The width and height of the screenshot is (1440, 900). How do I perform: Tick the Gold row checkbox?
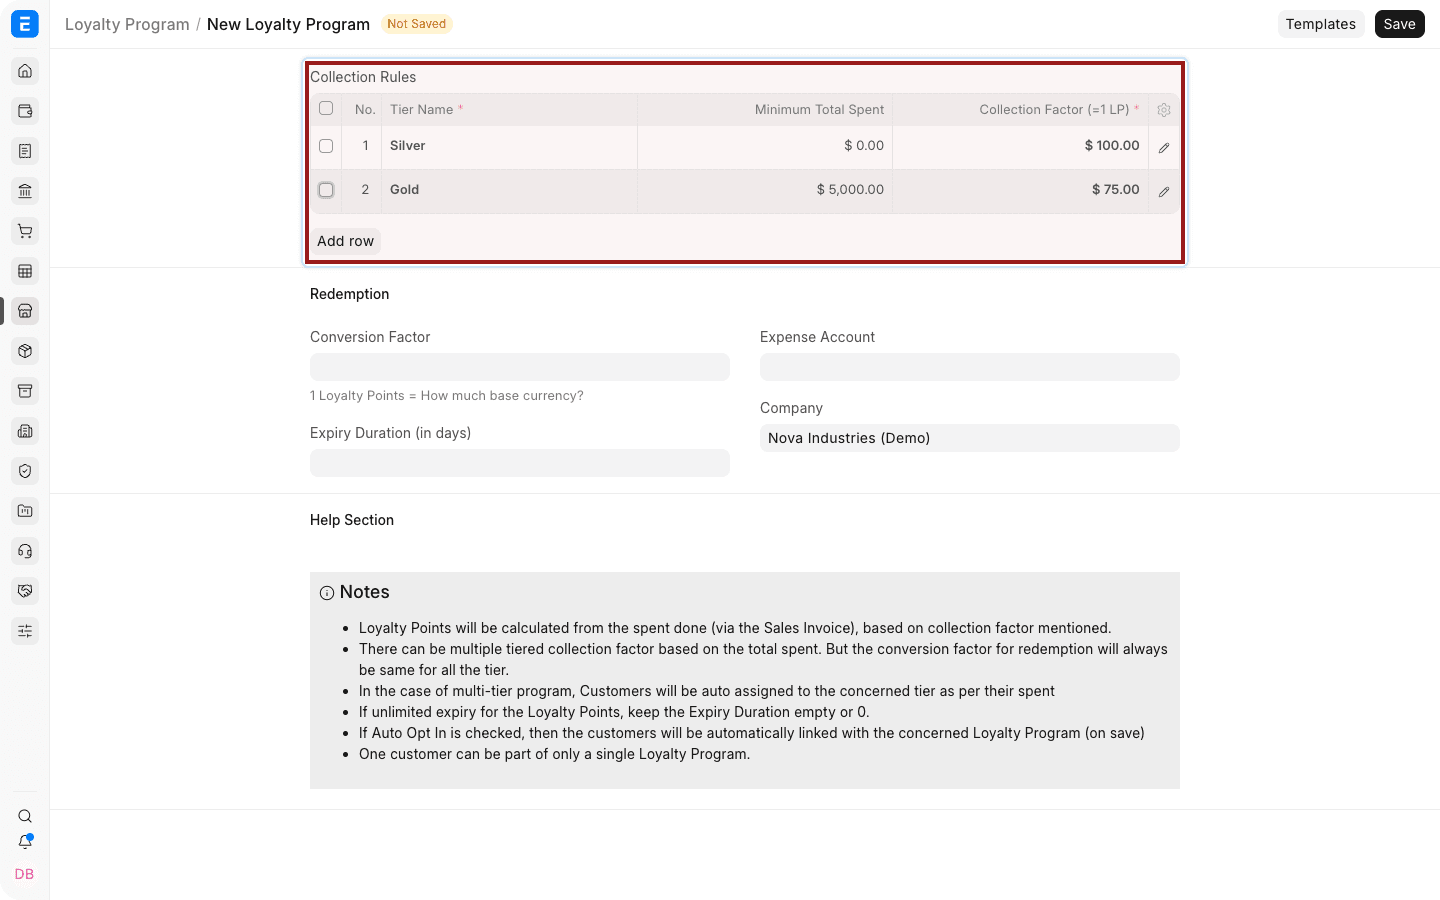click(326, 190)
